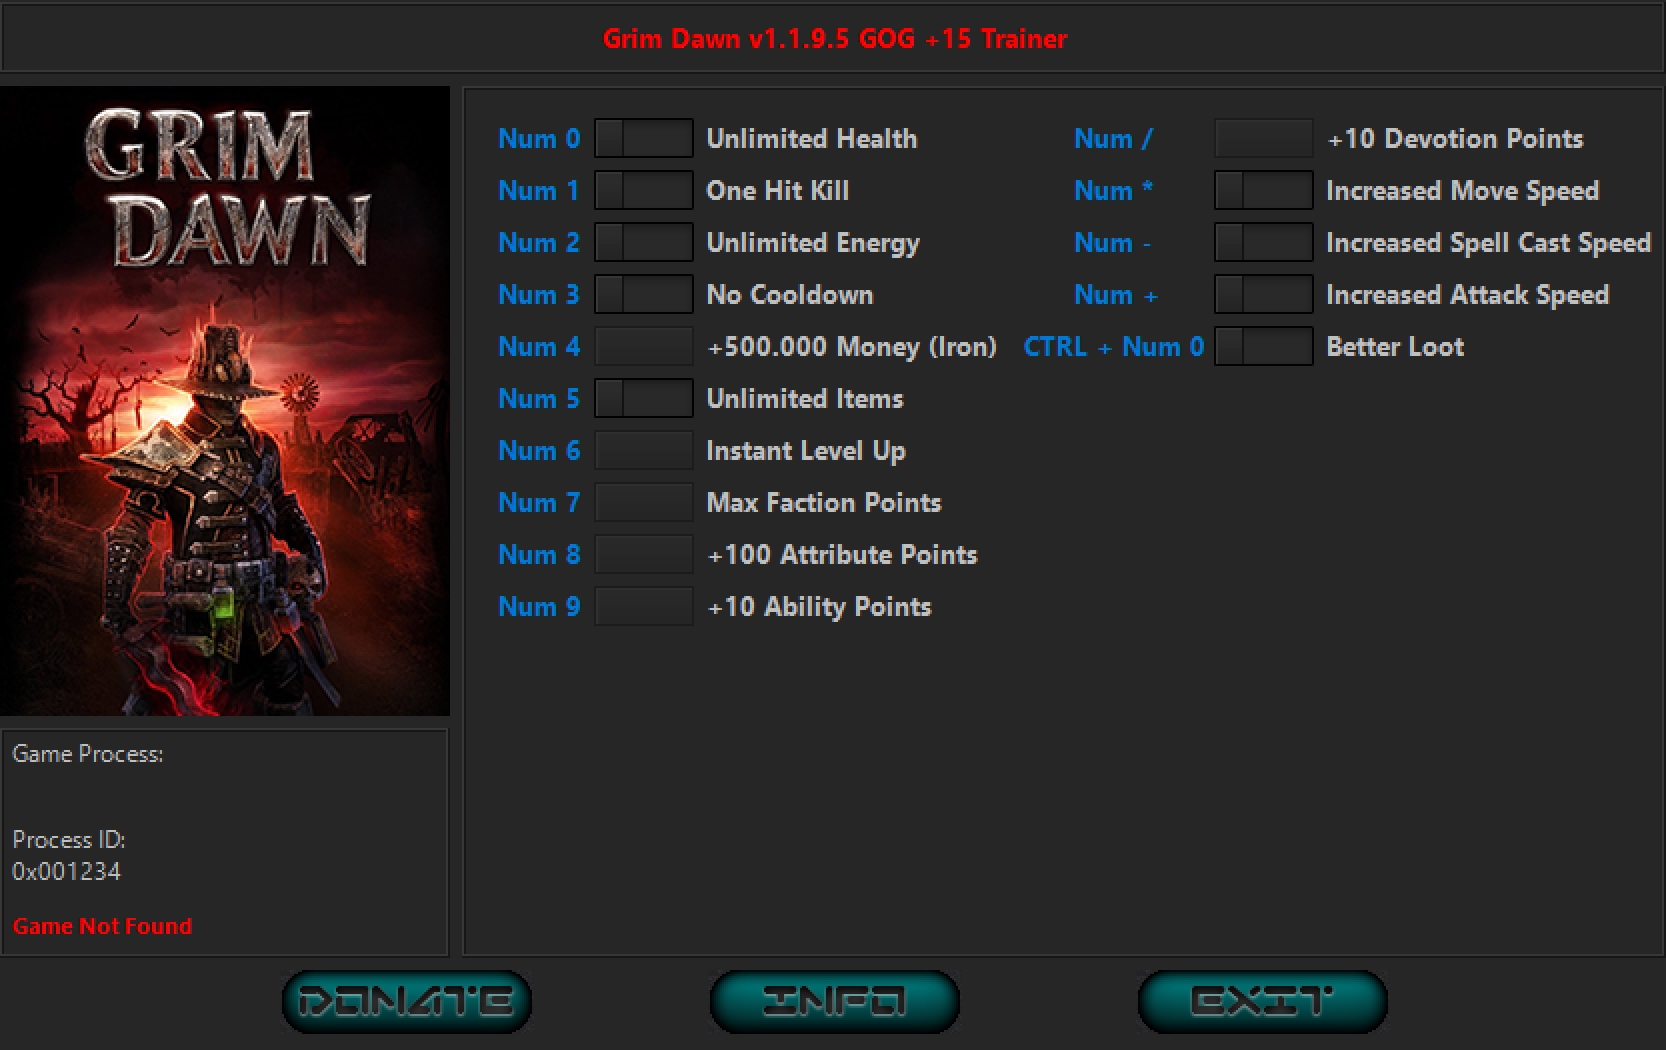Screen dimensions: 1666x1050
Task: Turn on Unlimited Items toggle
Action: click(644, 398)
